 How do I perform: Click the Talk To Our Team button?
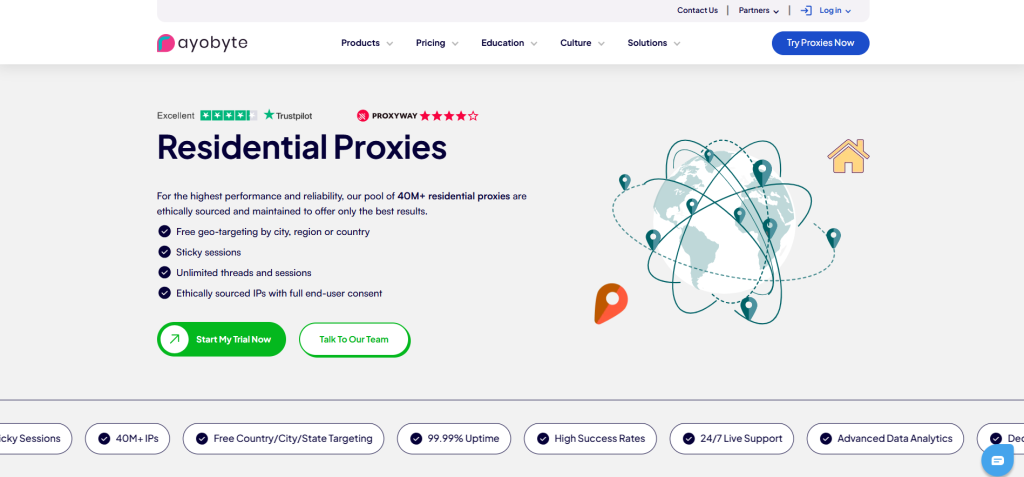pyautogui.click(x=354, y=339)
